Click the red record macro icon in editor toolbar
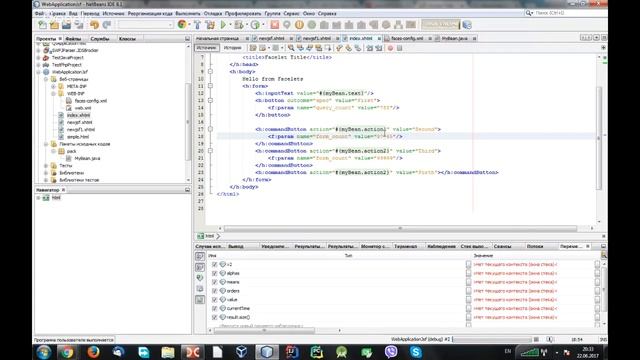Viewport: 640px width, 360px height. point(390,48)
